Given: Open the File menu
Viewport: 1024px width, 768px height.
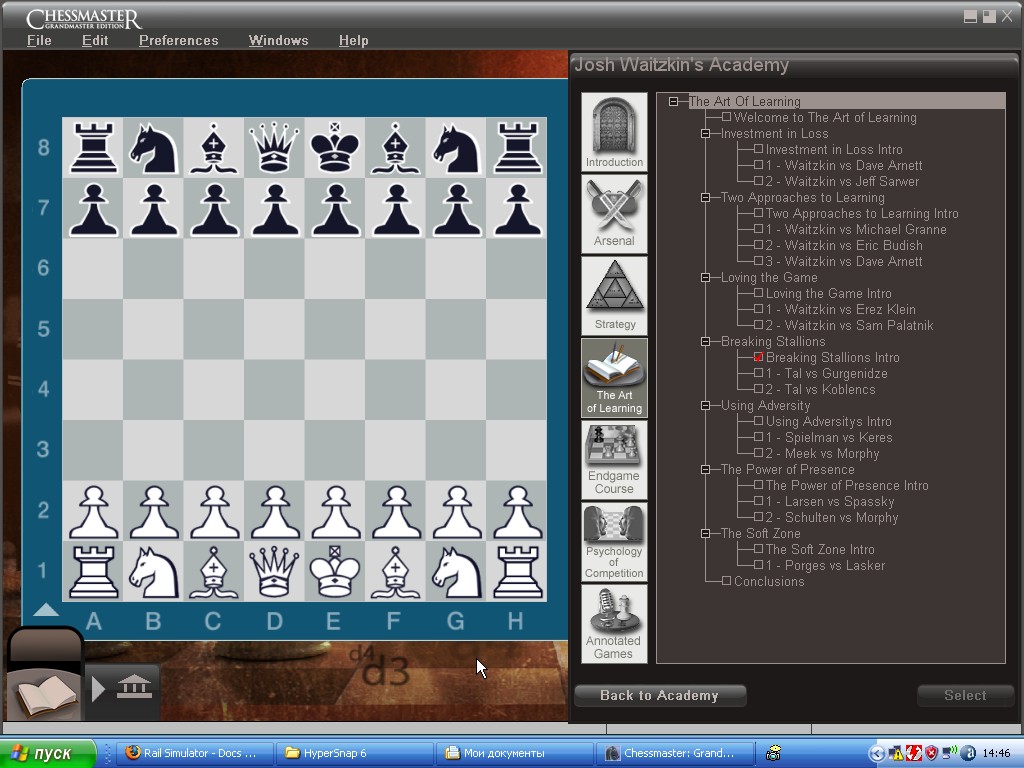Looking at the screenshot, I should click(39, 40).
